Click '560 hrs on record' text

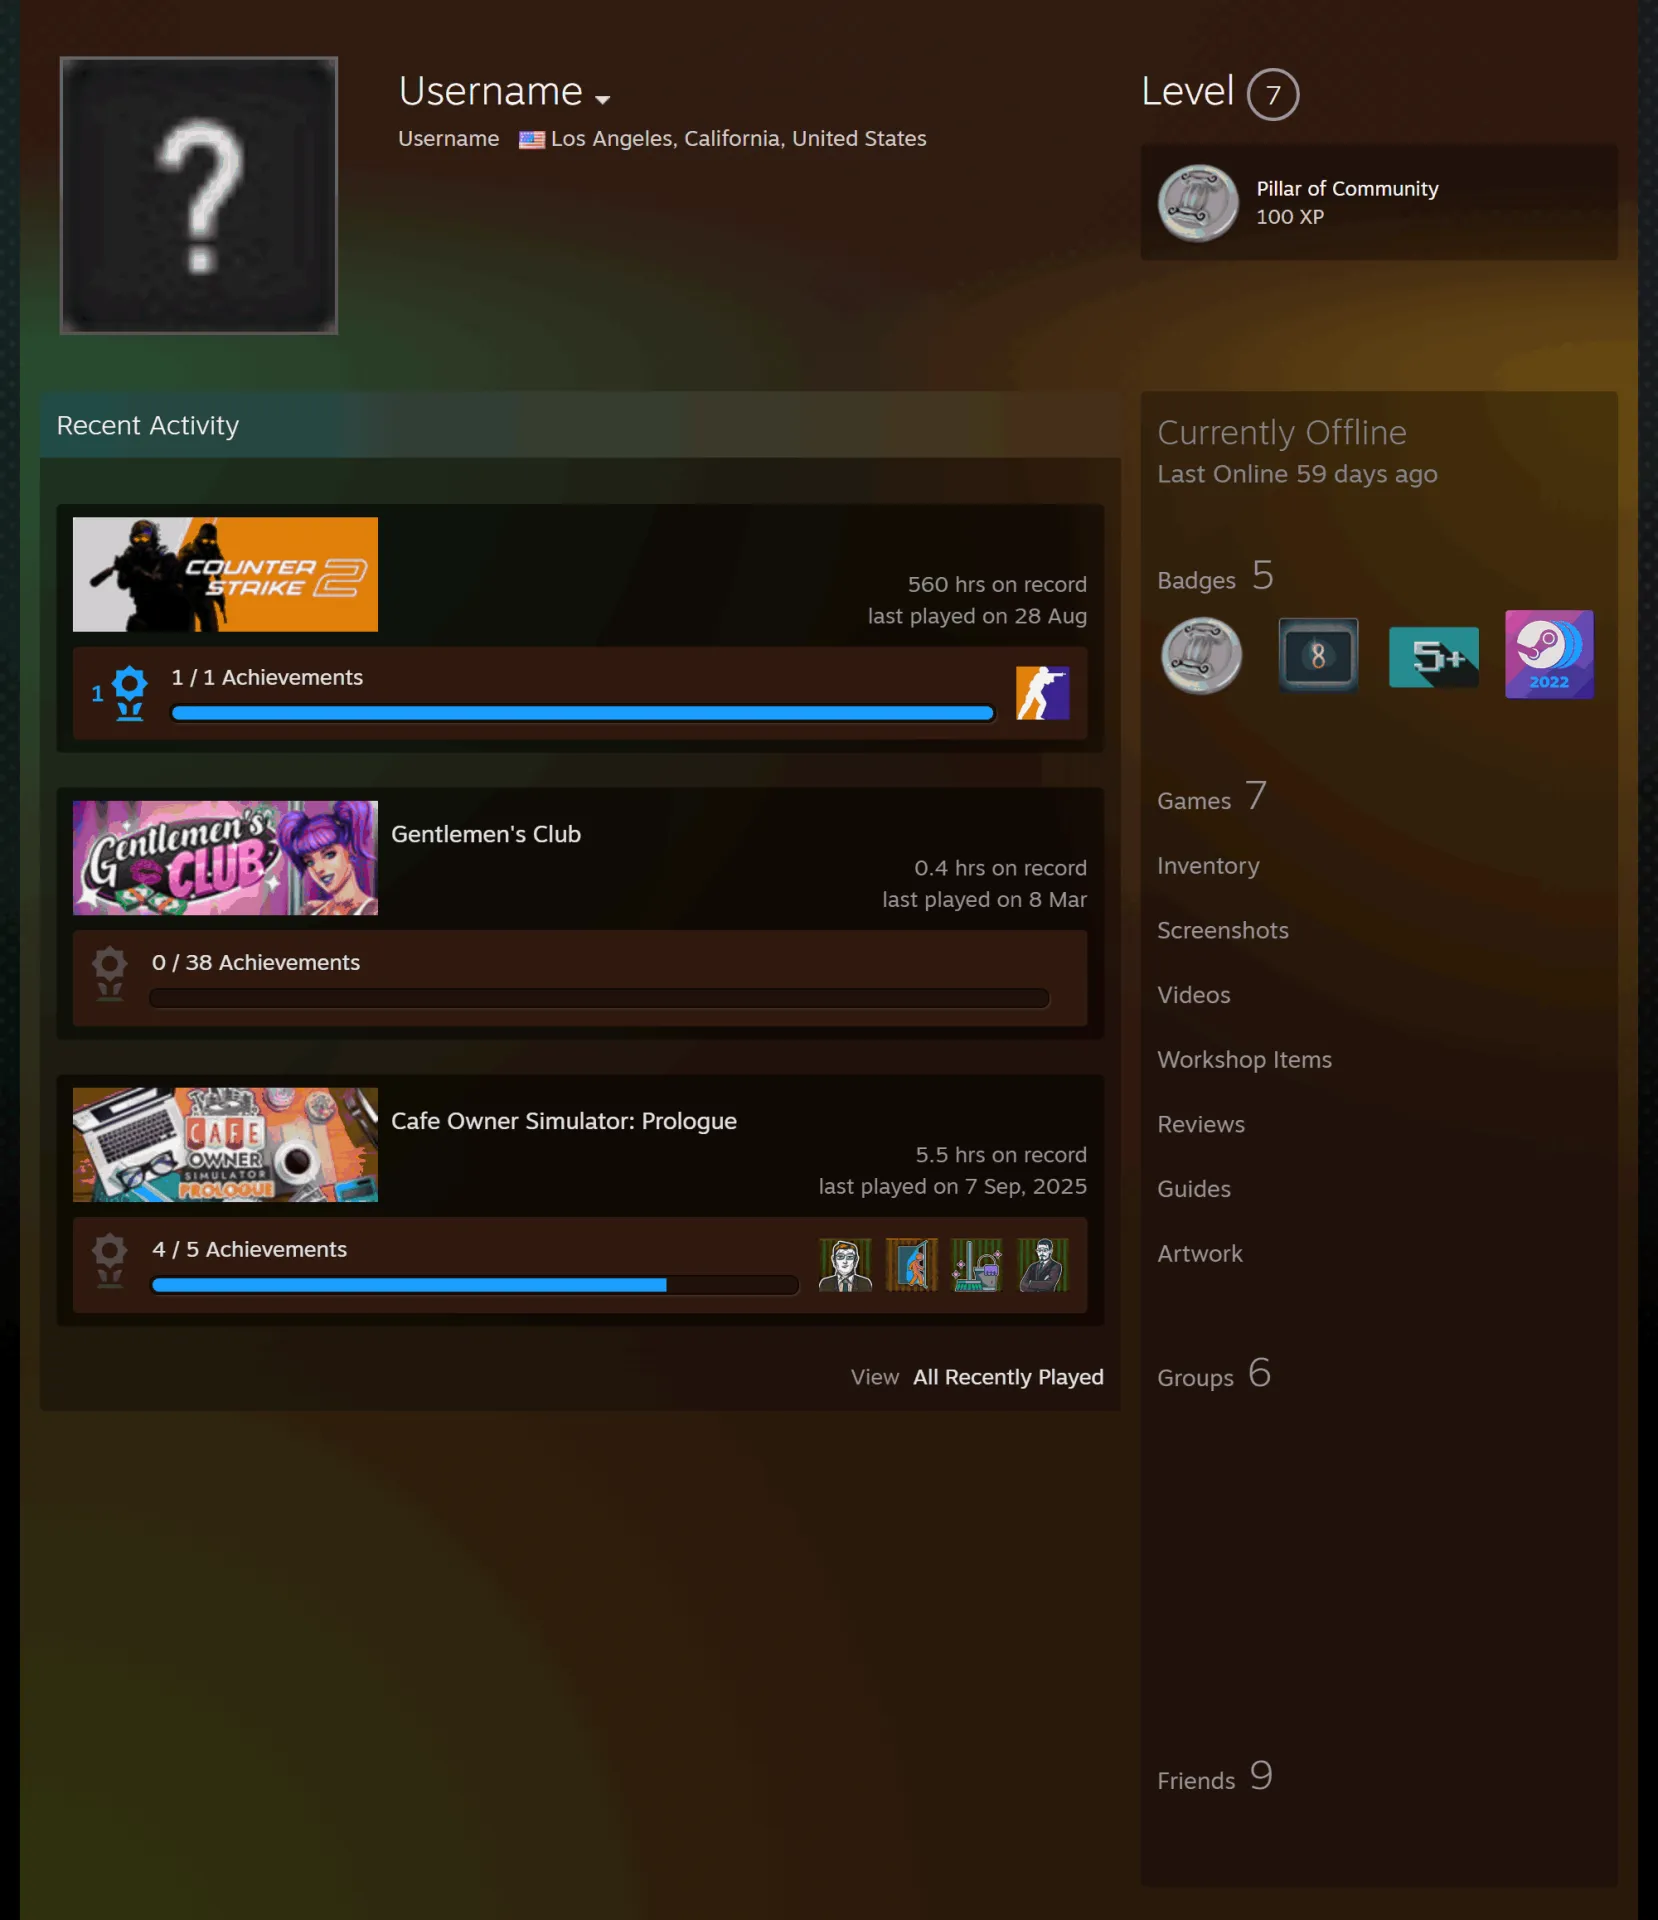[997, 584]
